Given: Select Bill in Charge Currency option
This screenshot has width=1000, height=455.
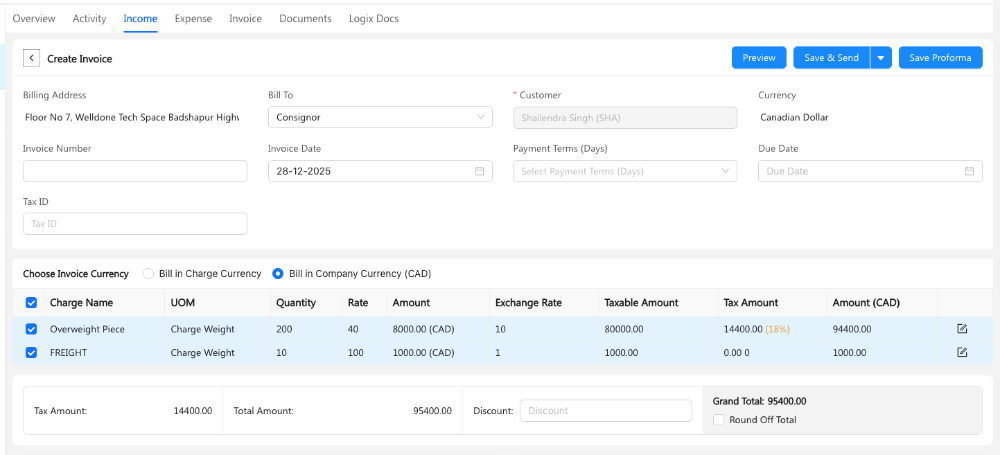Looking at the screenshot, I should [149, 274].
